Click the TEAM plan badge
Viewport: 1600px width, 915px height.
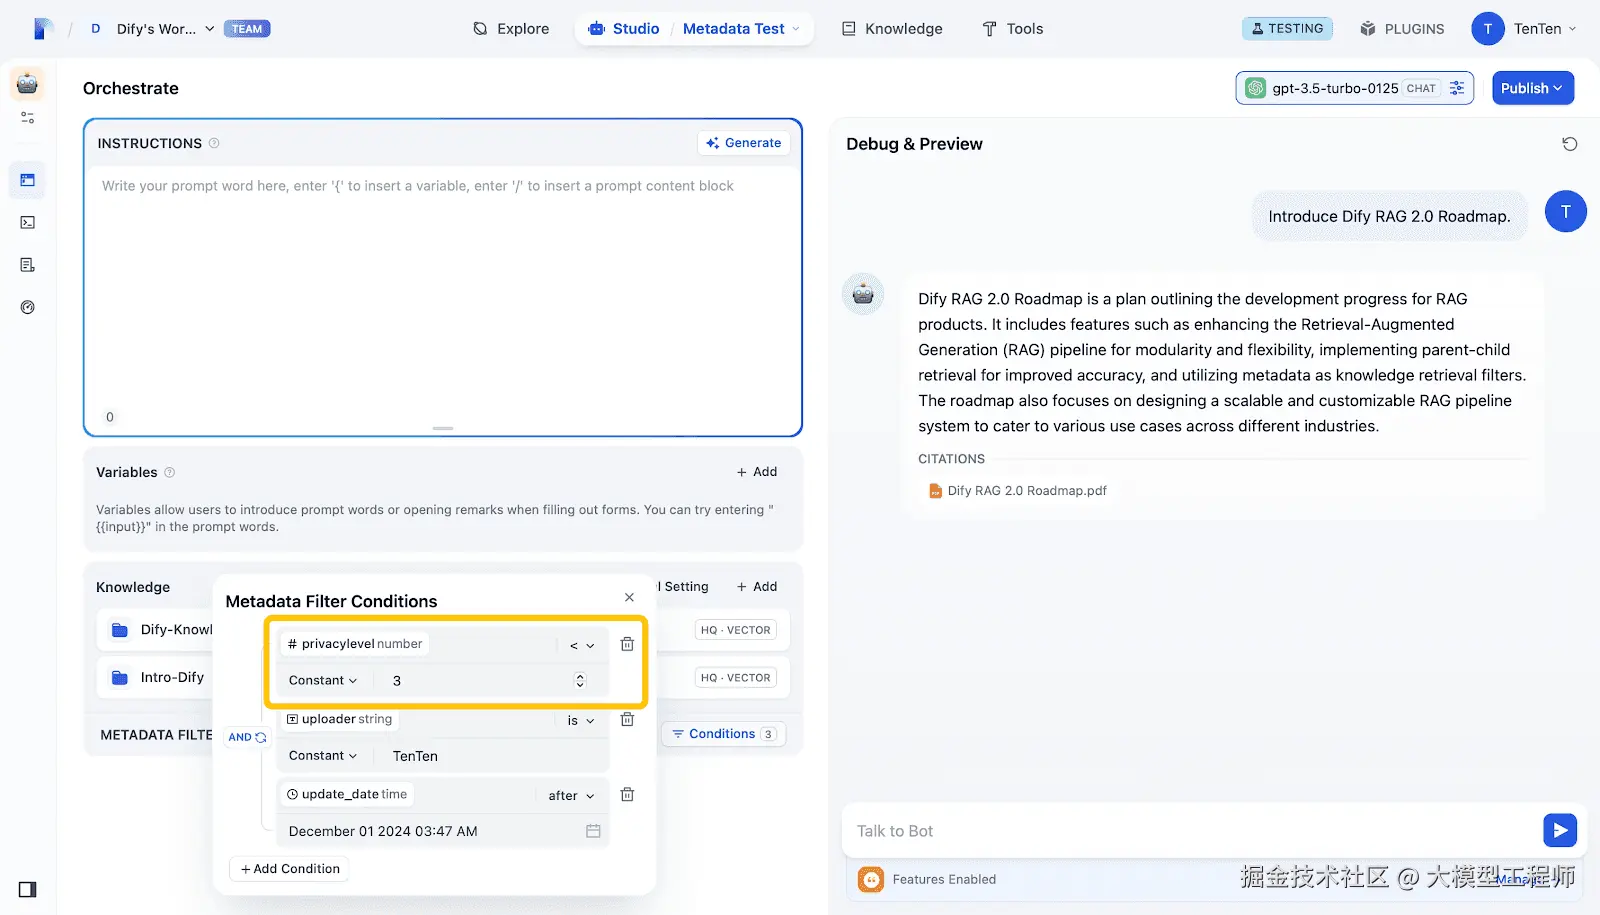(247, 29)
